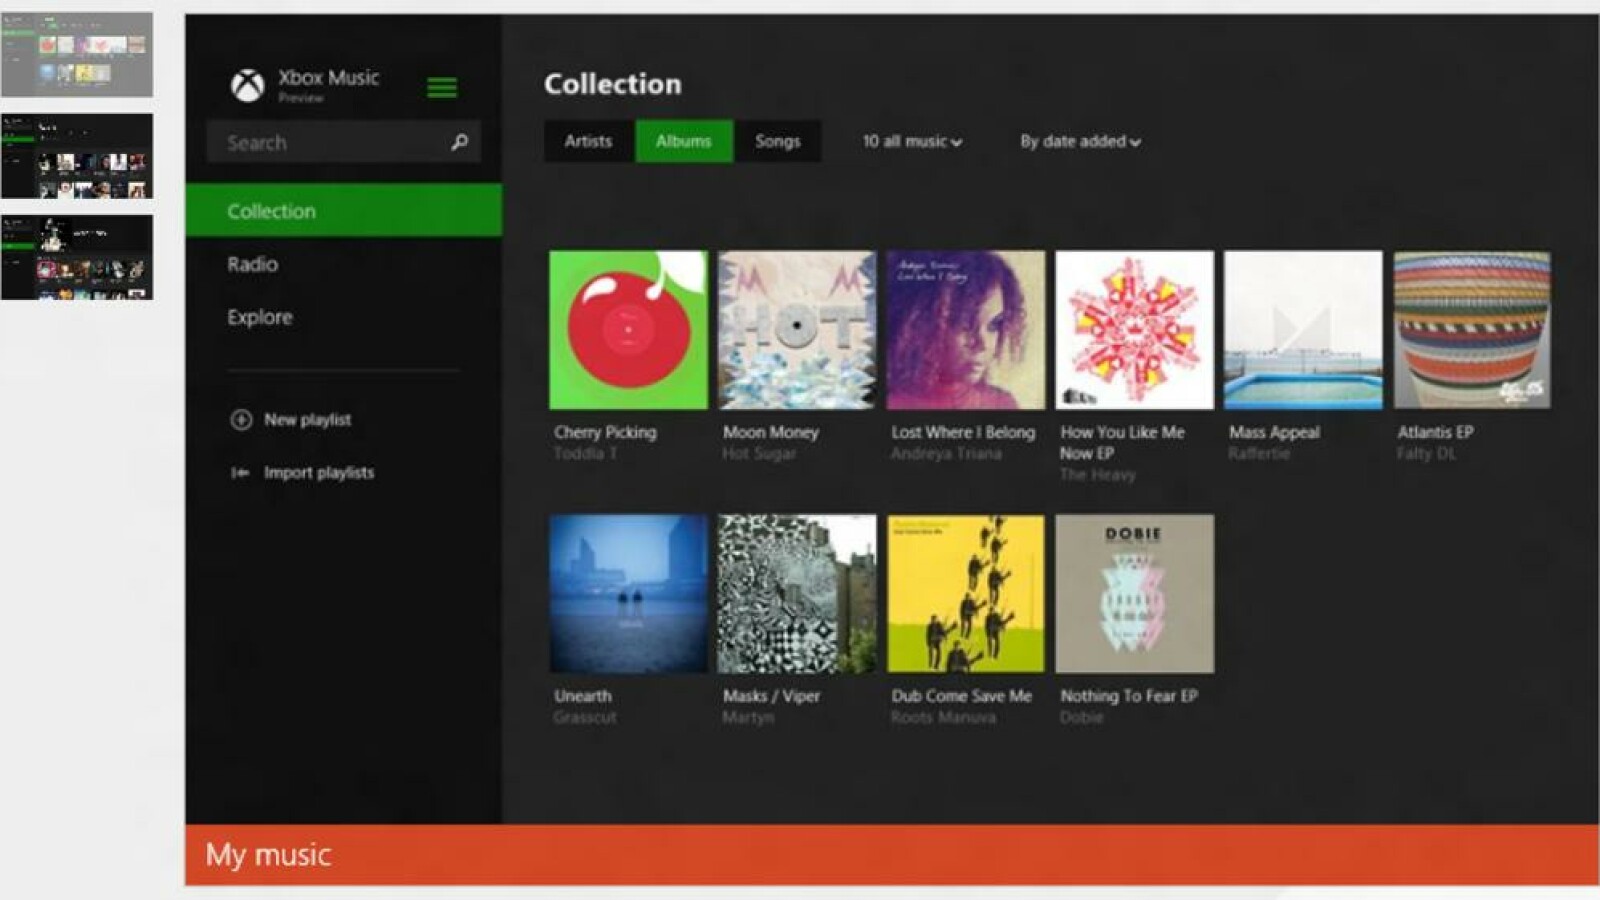
Task: Expand the all music filter dropdown
Action: pos(912,142)
